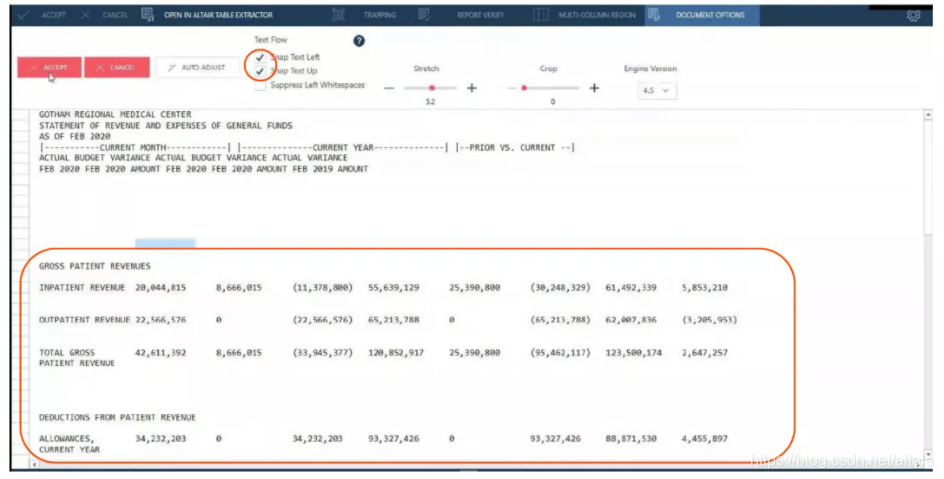Click the Trapping icon in top toolbar

[339, 15]
